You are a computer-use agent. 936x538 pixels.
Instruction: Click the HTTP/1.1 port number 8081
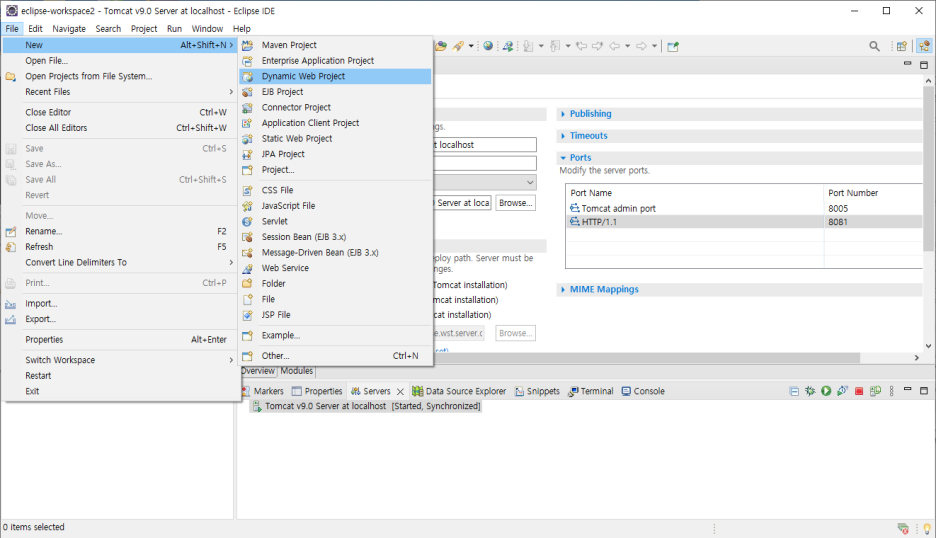[838, 222]
